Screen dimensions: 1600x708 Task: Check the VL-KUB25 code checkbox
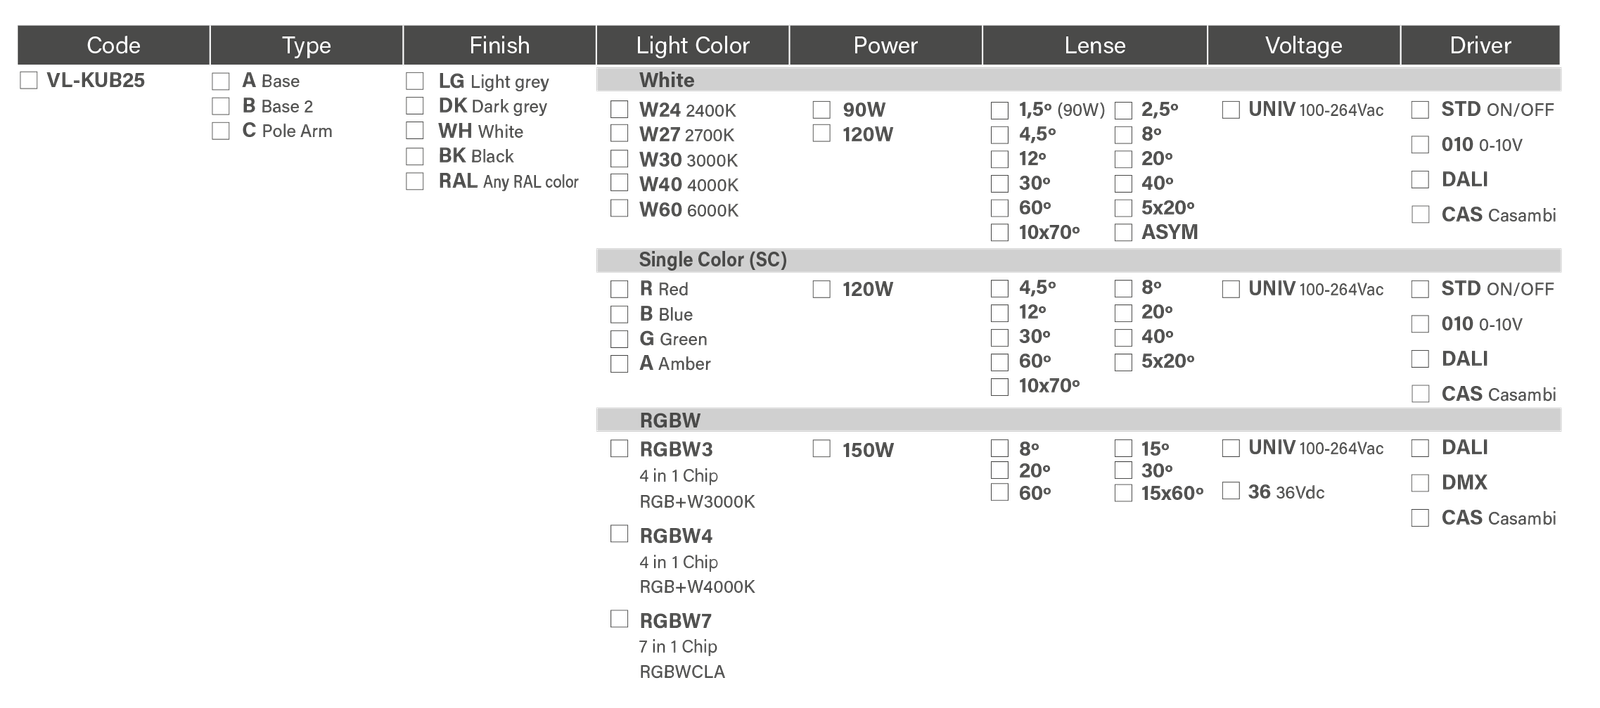coord(28,81)
